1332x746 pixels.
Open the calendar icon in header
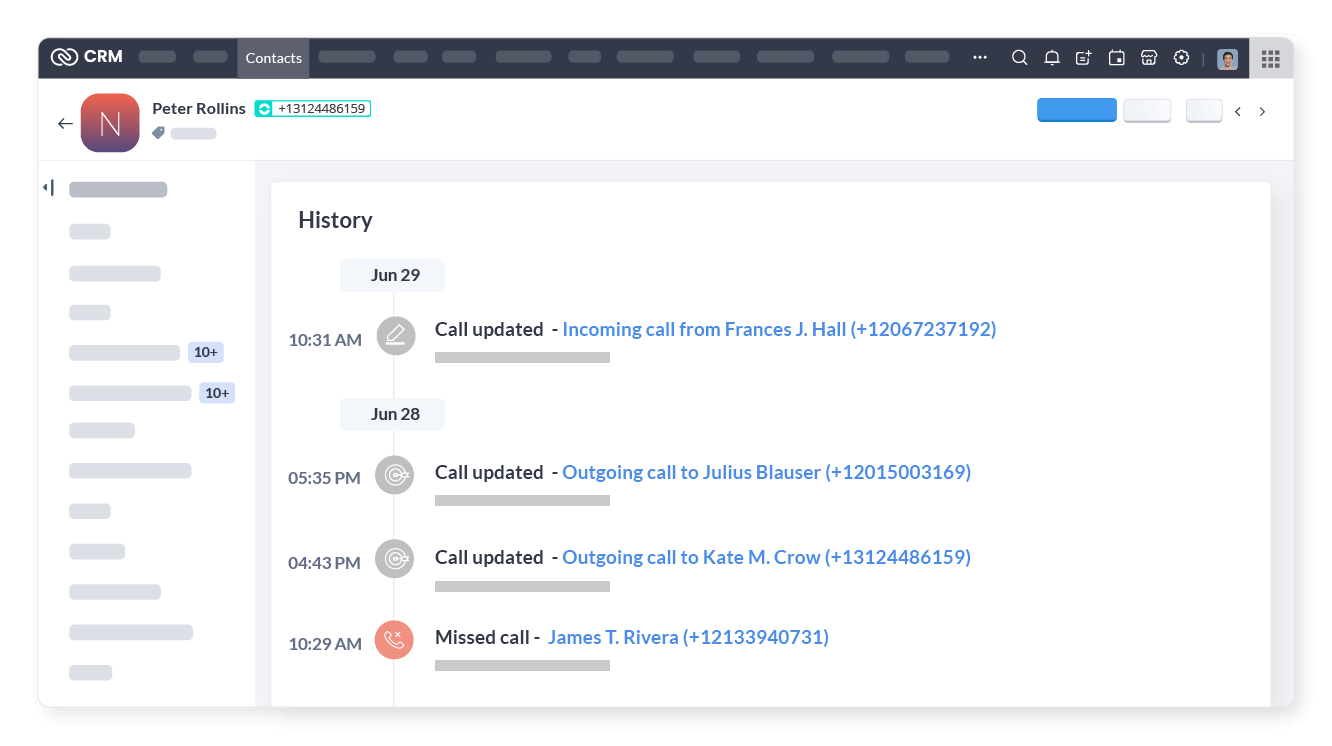pyautogui.click(x=1116, y=58)
